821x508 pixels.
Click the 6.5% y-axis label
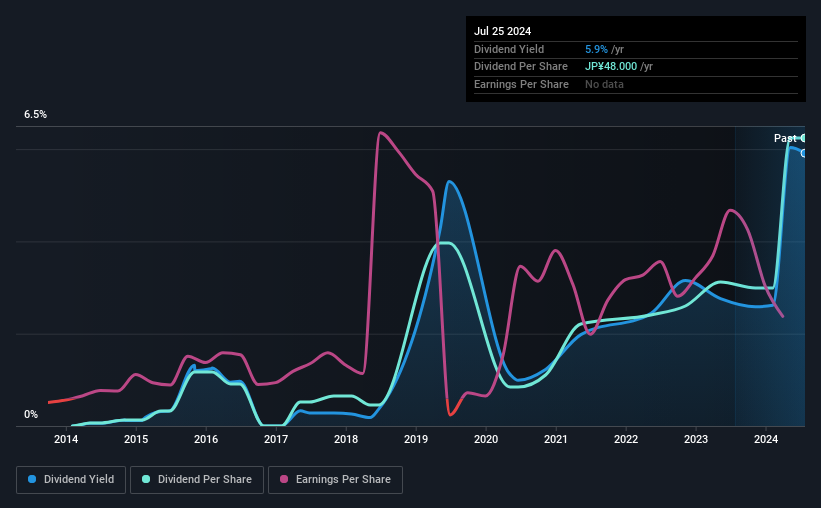[x=36, y=114]
